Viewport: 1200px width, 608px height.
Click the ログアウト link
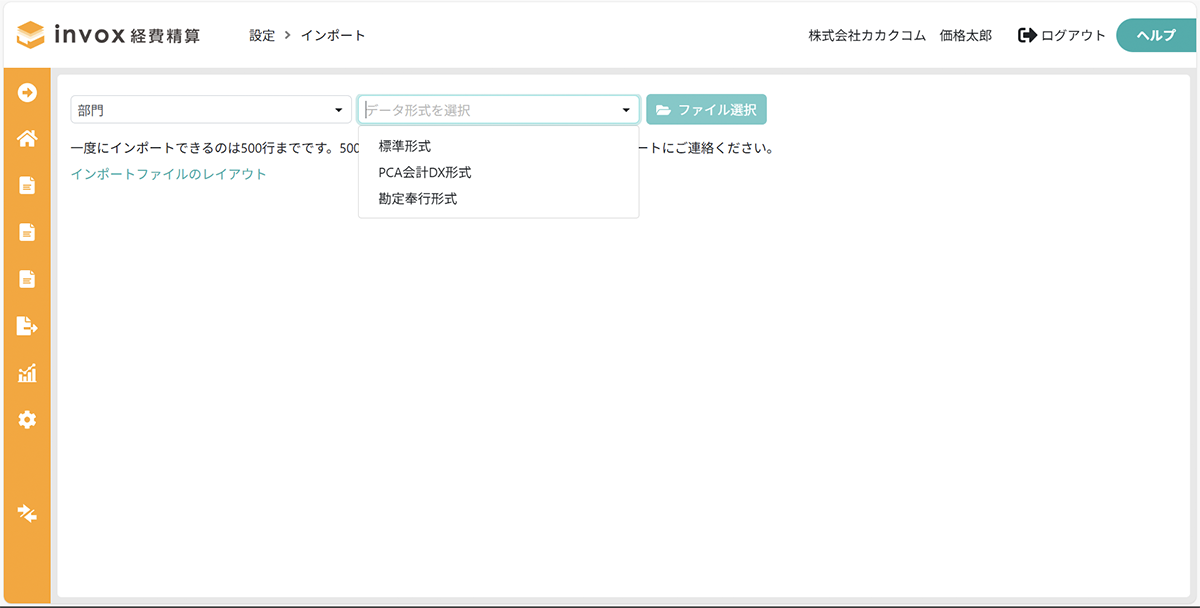tap(1062, 35)
